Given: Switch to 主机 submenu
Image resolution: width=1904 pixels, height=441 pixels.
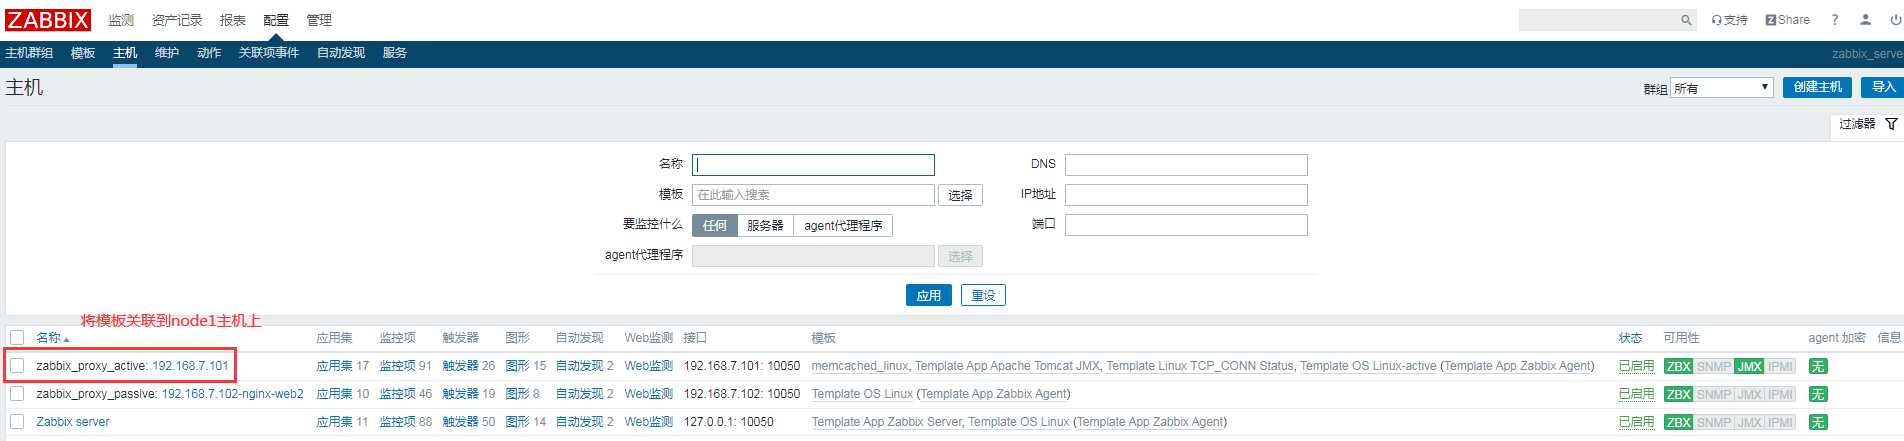Looking at the screenshot, I should coord(125,53).
